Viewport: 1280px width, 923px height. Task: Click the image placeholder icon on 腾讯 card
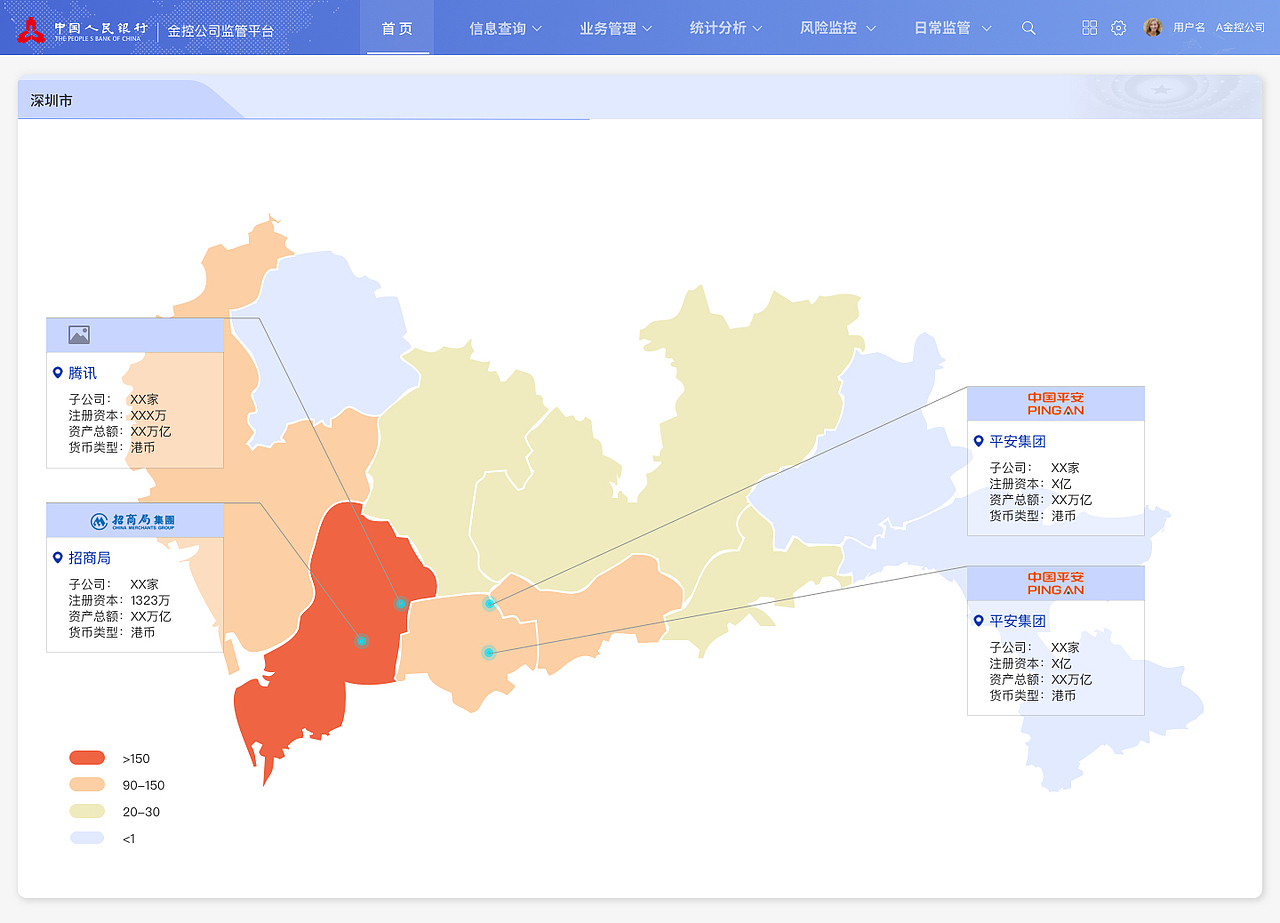click(x=79, y=335)
